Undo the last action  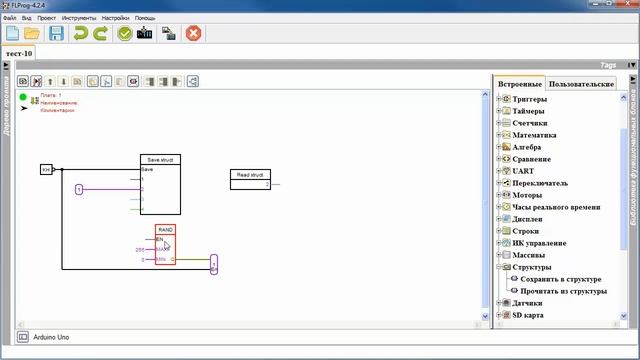tap(80, 33)
